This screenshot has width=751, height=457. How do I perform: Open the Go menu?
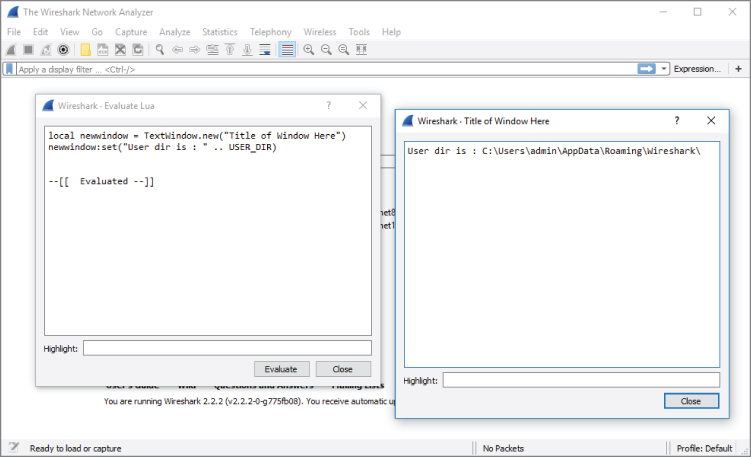coord(97,32)
